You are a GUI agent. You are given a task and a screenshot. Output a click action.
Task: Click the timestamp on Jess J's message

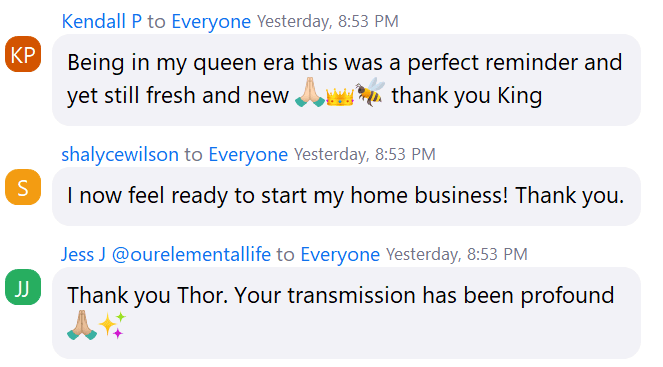point(457,254)
